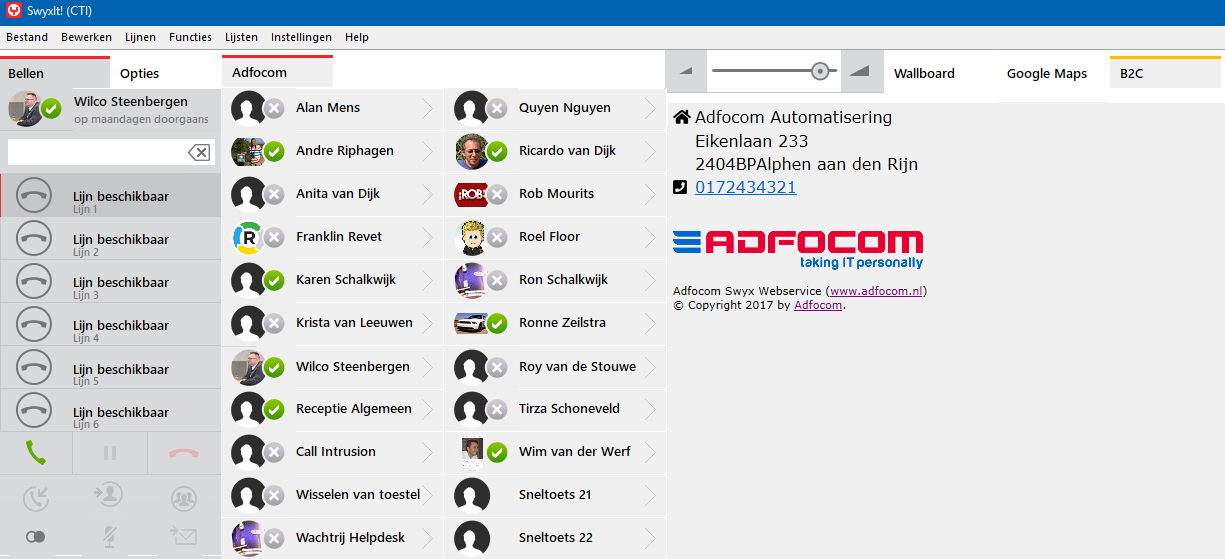Select Lijn 1 handset button
The image size is (1225, 559).
click(x=35, y=195)
